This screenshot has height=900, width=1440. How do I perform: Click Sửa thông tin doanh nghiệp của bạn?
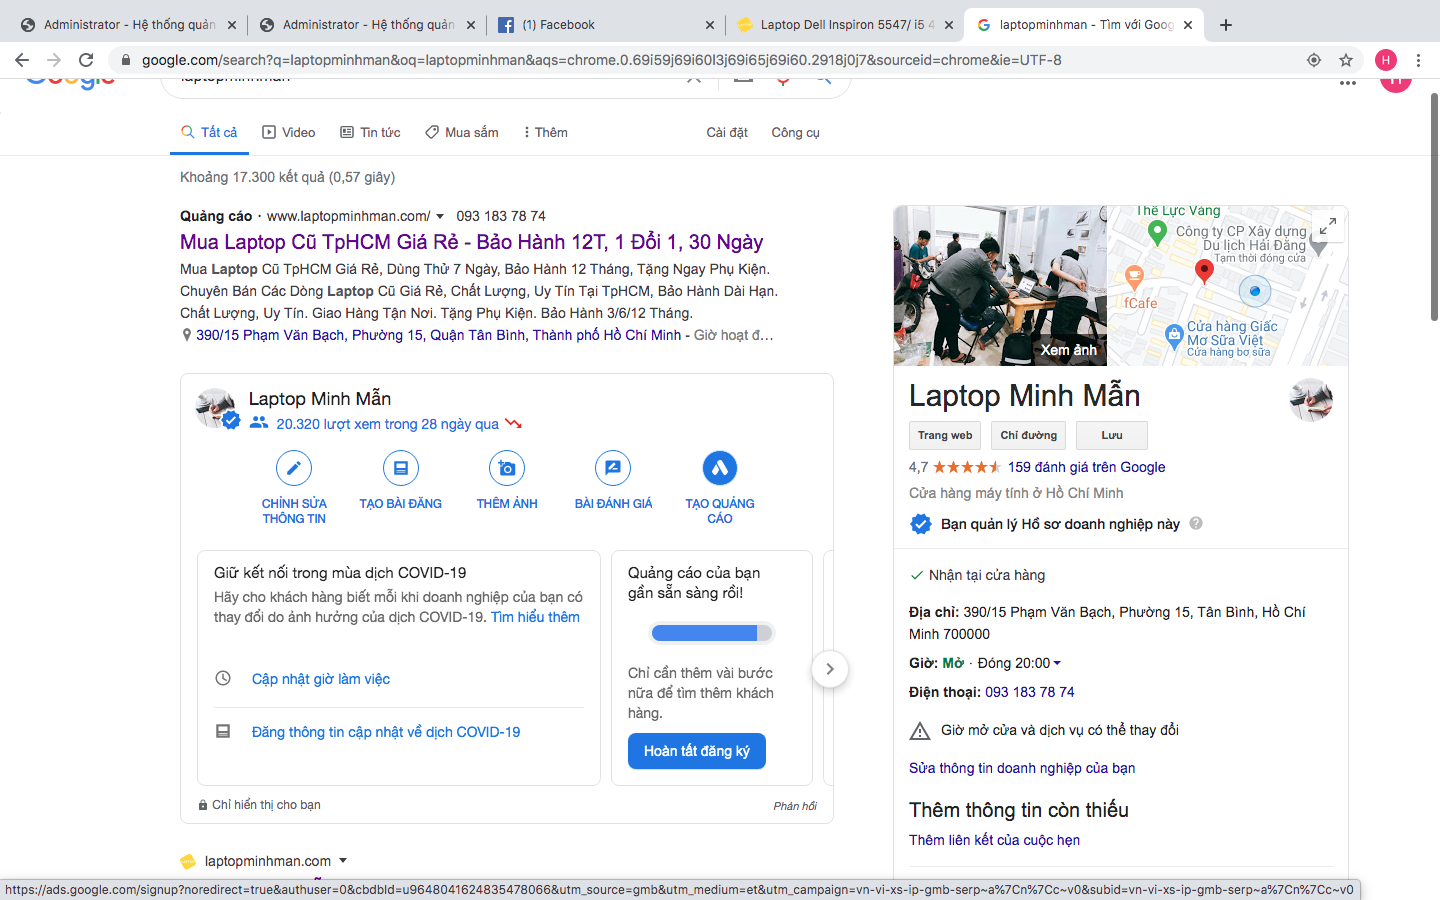click(x=1022, y=768)
